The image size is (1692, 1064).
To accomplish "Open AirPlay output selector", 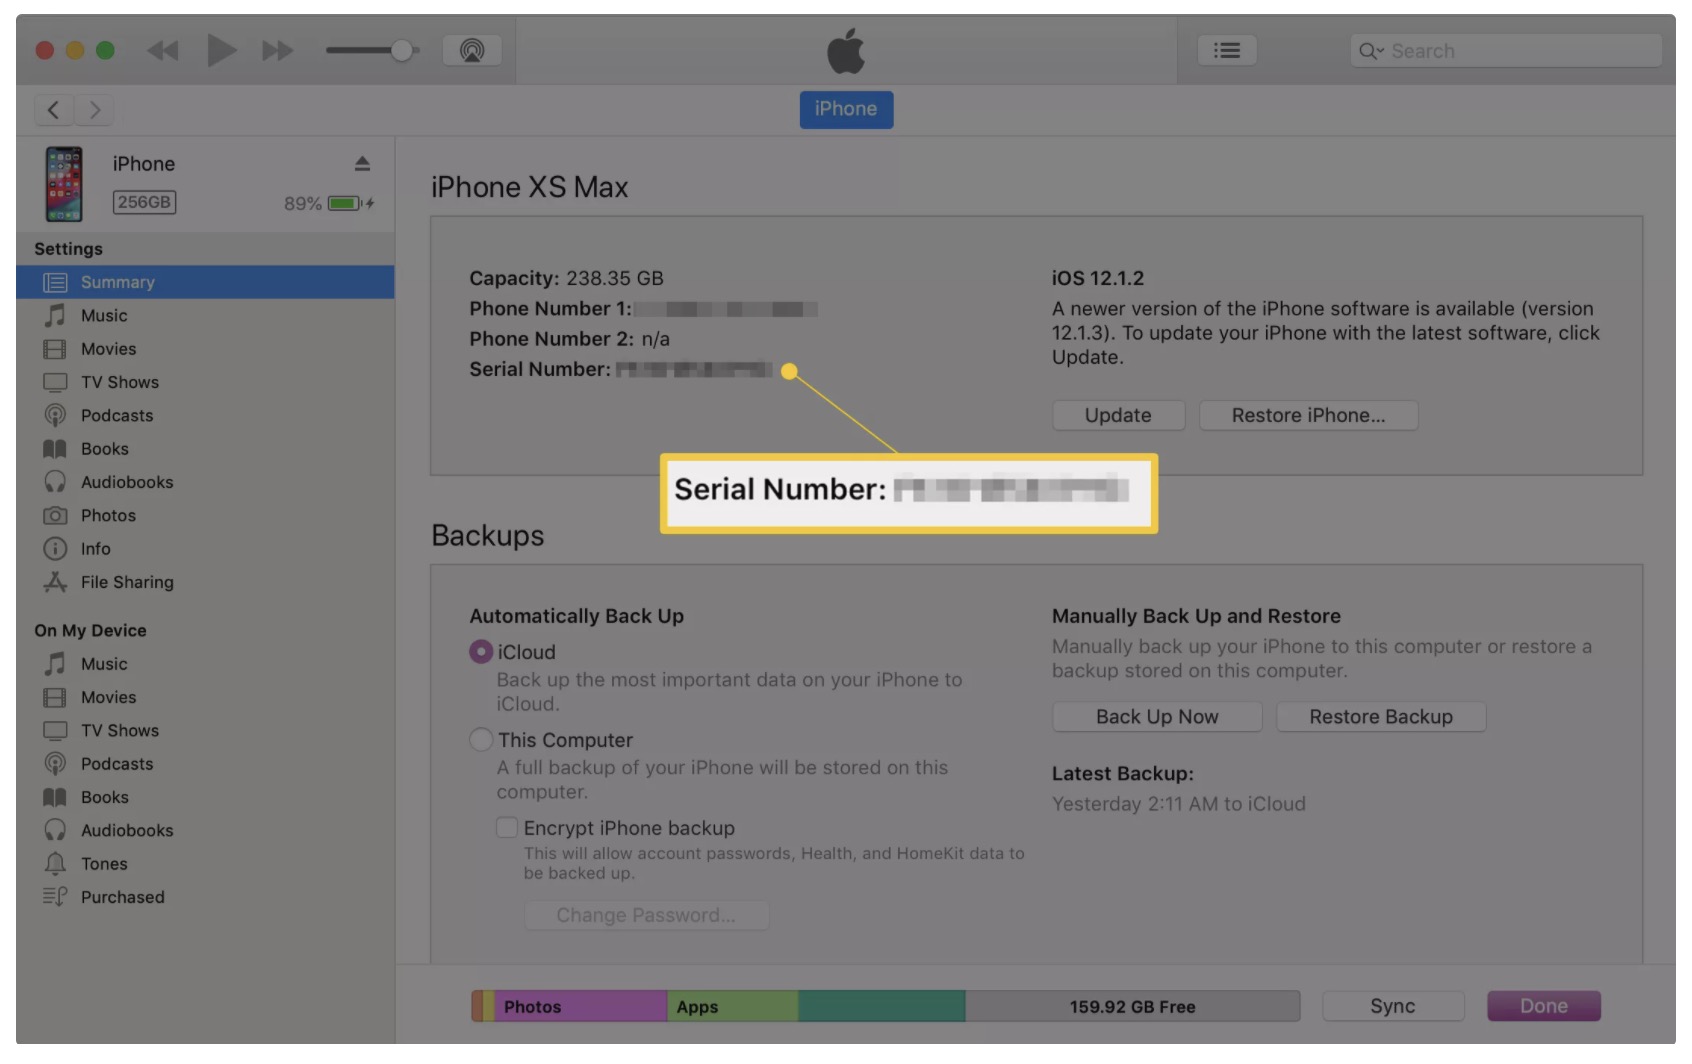I will 472,49.
